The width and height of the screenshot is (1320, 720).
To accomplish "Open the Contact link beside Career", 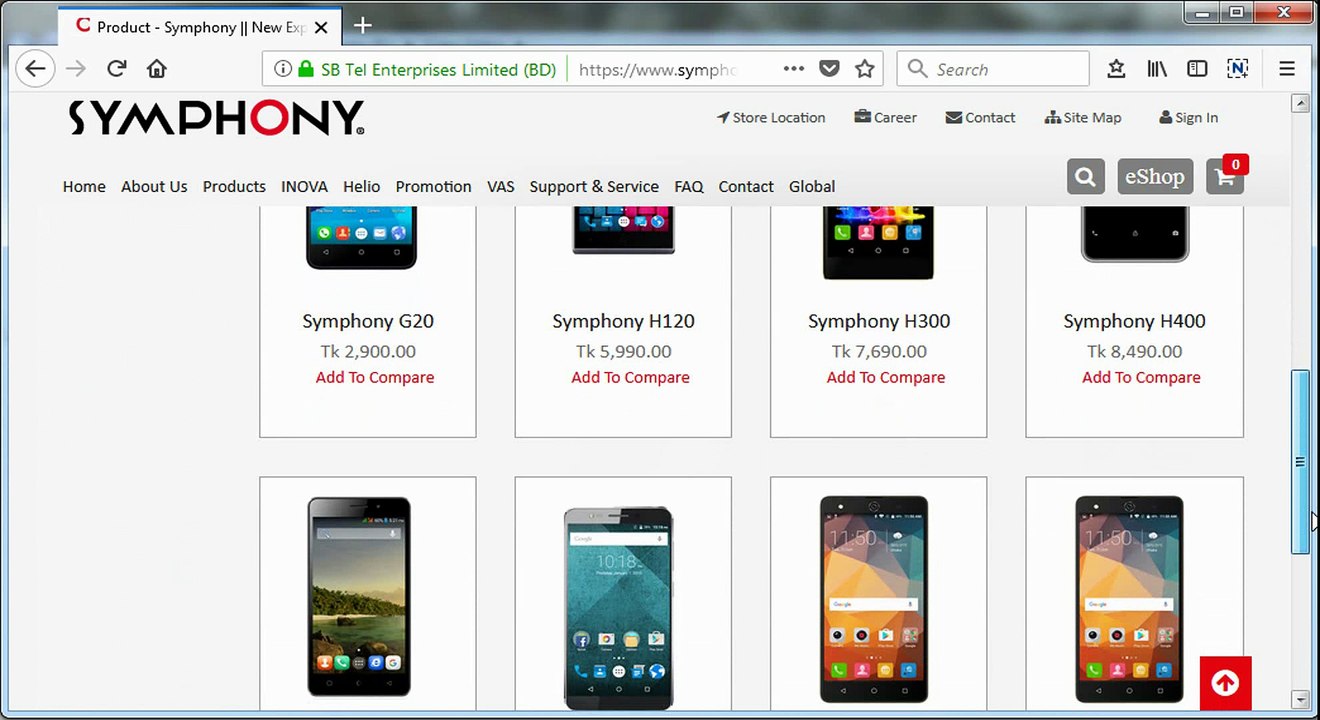I will pos(980,118).
